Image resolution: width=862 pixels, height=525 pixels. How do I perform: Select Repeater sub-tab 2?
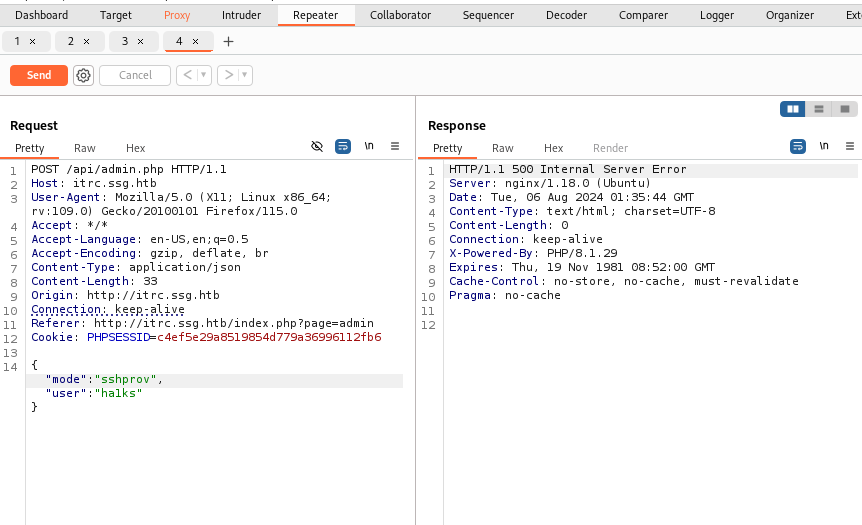click(71, 41)
